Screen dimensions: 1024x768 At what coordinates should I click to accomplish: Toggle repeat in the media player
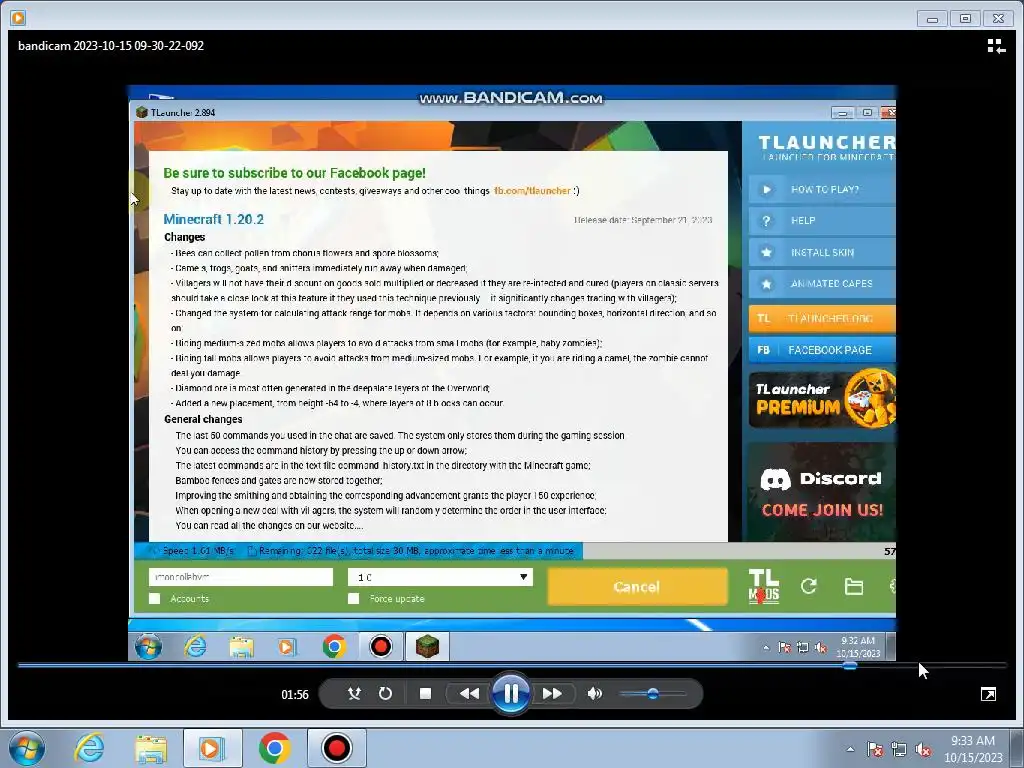coord(385,694)
